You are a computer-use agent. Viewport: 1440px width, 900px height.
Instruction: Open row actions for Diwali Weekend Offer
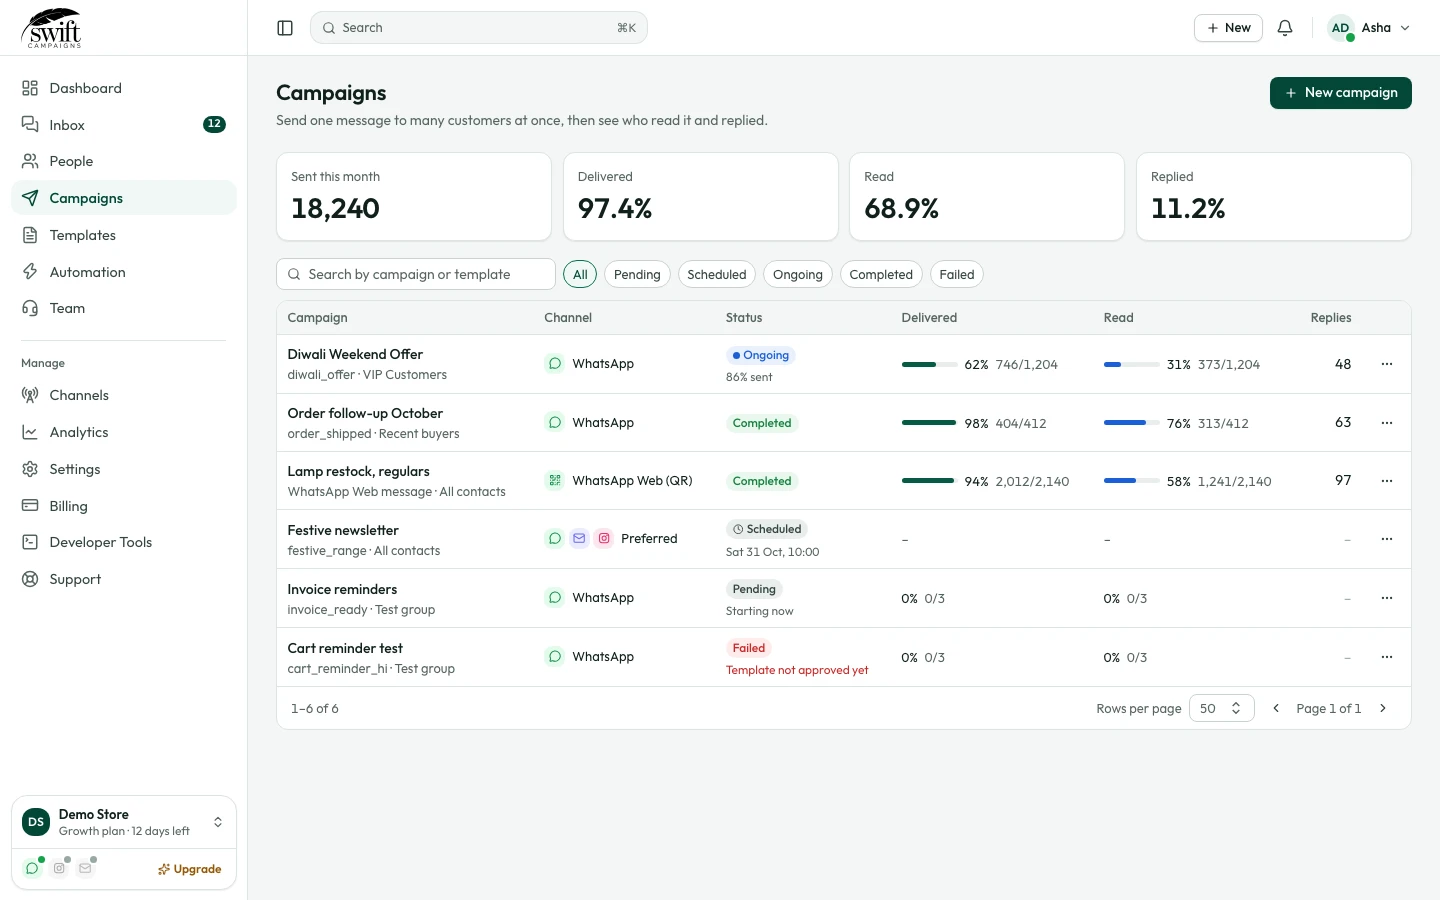[1387, 364]
